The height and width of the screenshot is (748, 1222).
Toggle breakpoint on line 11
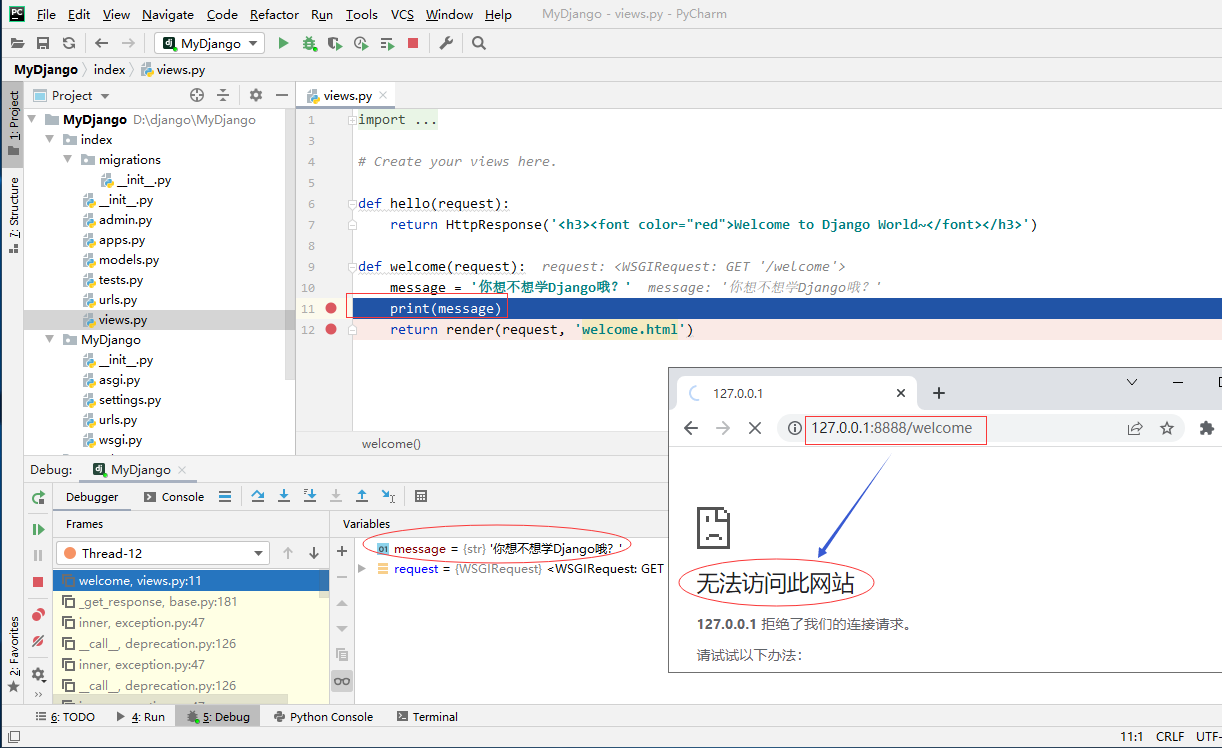click(331, 308)
